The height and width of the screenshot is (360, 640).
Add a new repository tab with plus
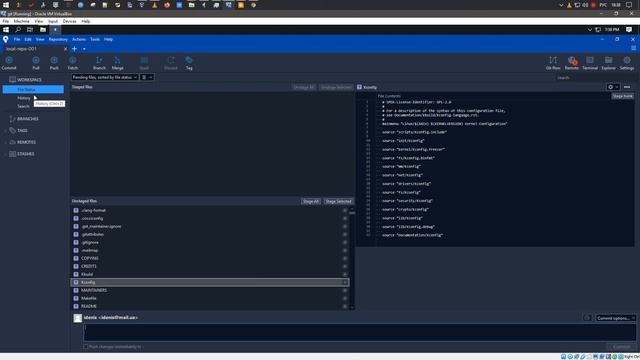pyautogui.click(x=74, y=49)
